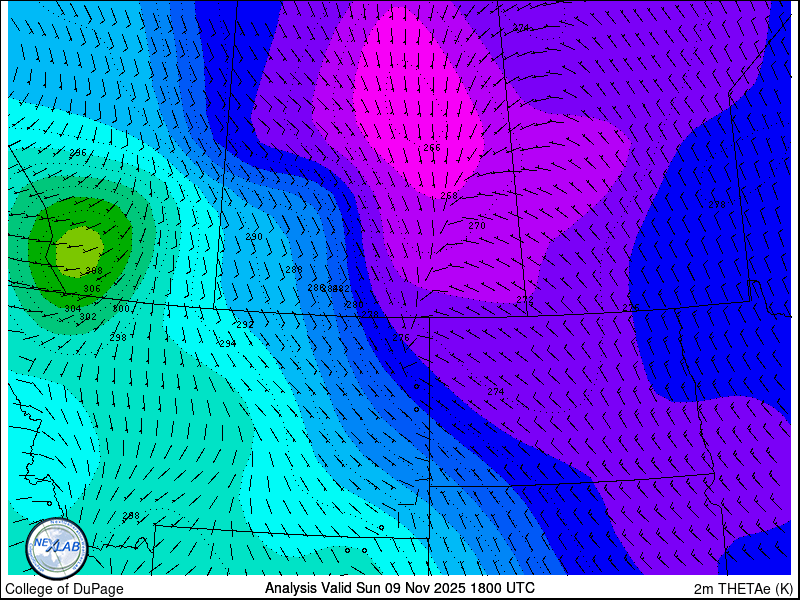Select the 290 contour label
Image resolution: width=800 pixels, height=600 pixels.
click(x=254, y=237)
